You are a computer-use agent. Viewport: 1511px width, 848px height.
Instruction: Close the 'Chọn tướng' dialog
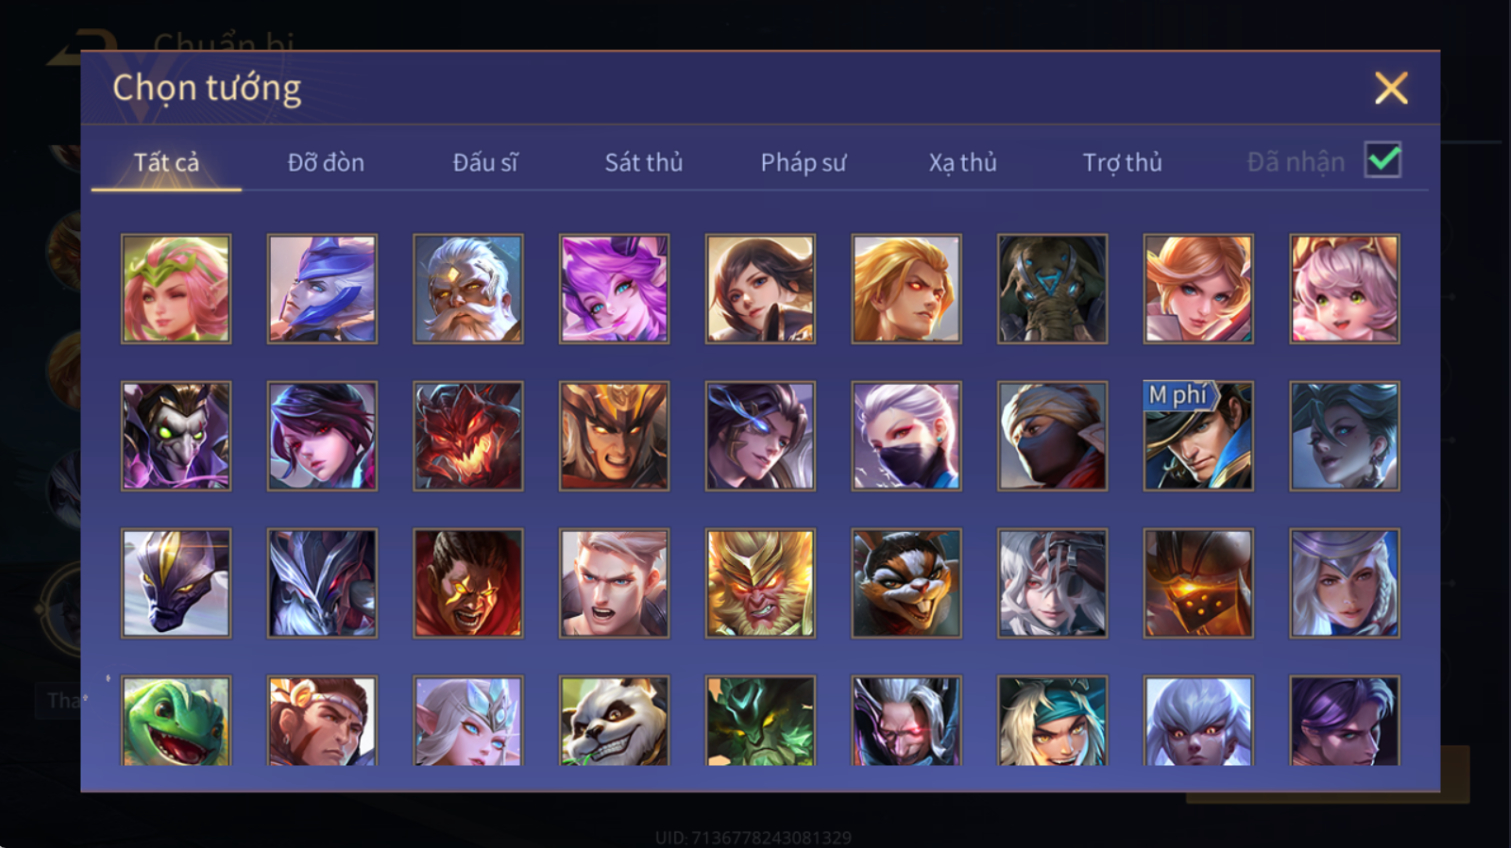click(1391, 88)
